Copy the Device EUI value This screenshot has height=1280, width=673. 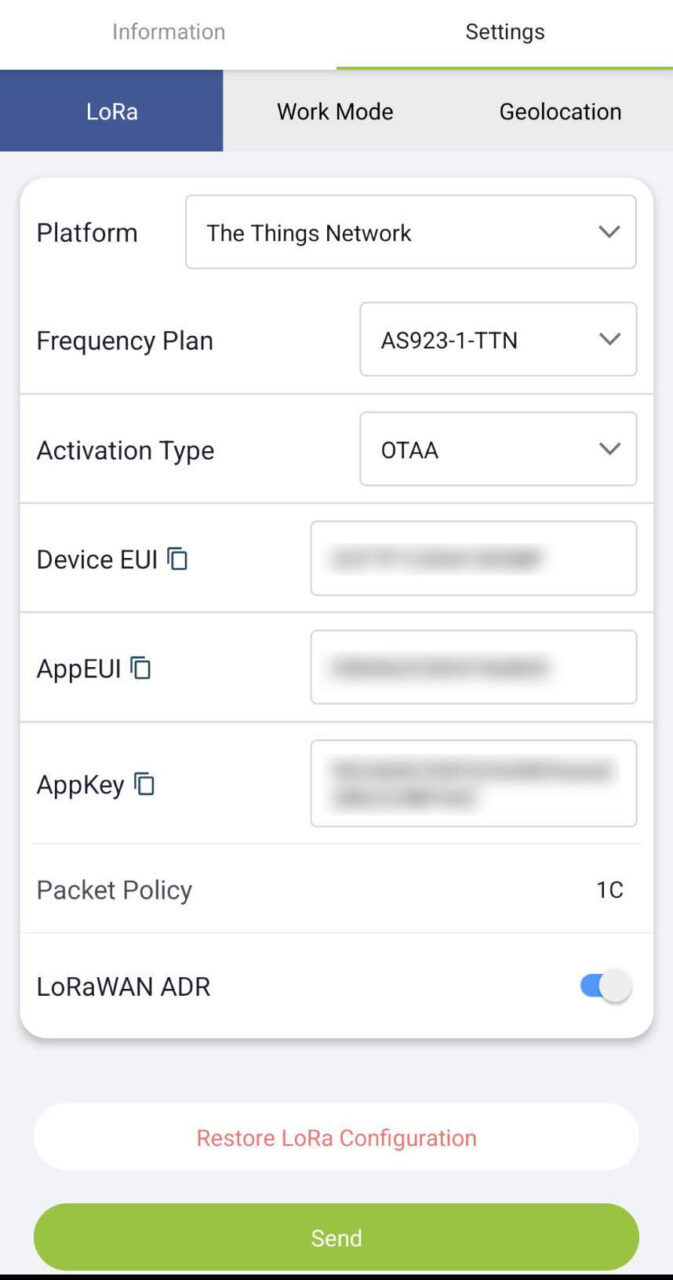coord(178,559)
